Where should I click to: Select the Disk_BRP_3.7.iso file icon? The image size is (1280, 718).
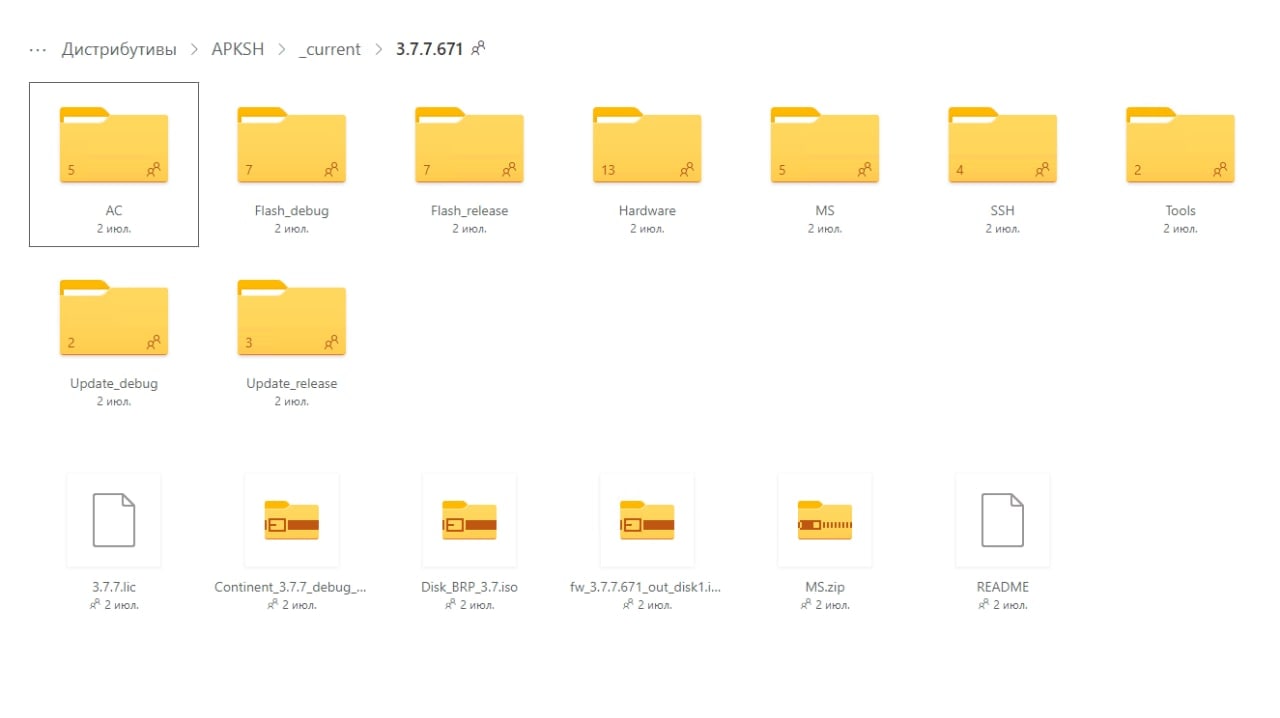pyautogui.click(x=469, y=520)
